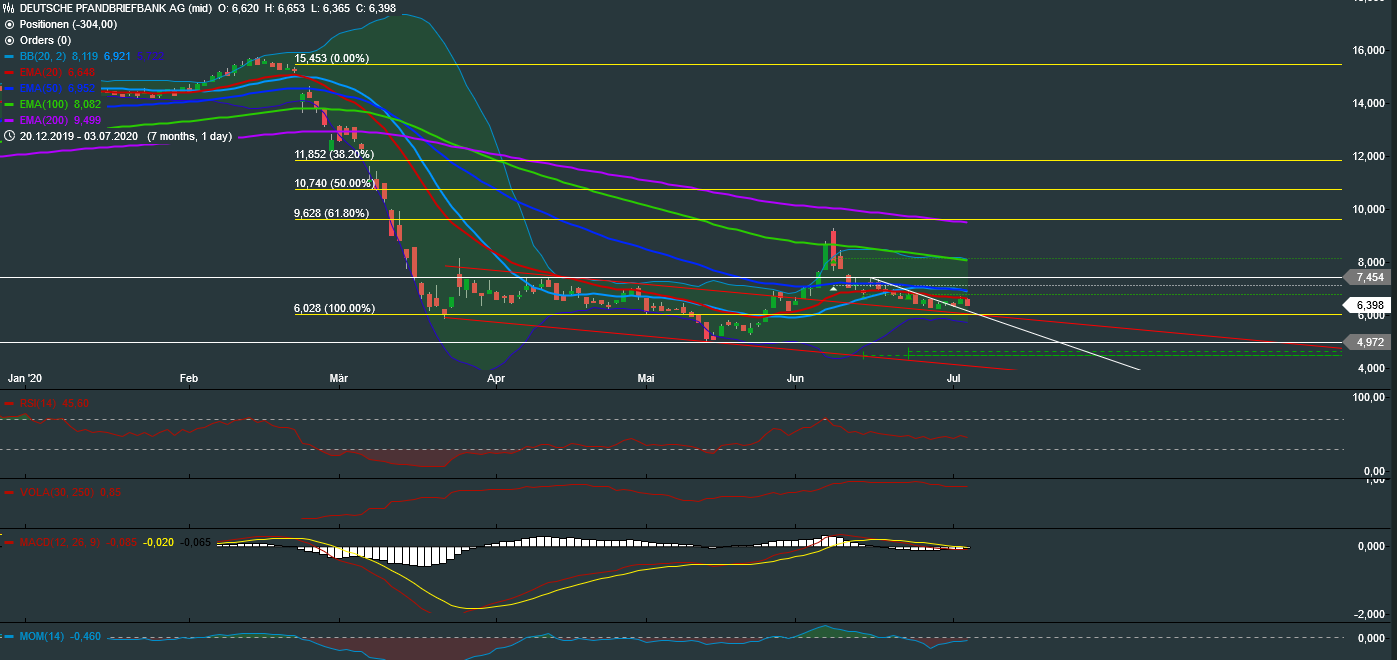Click the MOM value -0,460
Image resolution: width=1397 pixels, height=660 pixels.
coord(86,636)
